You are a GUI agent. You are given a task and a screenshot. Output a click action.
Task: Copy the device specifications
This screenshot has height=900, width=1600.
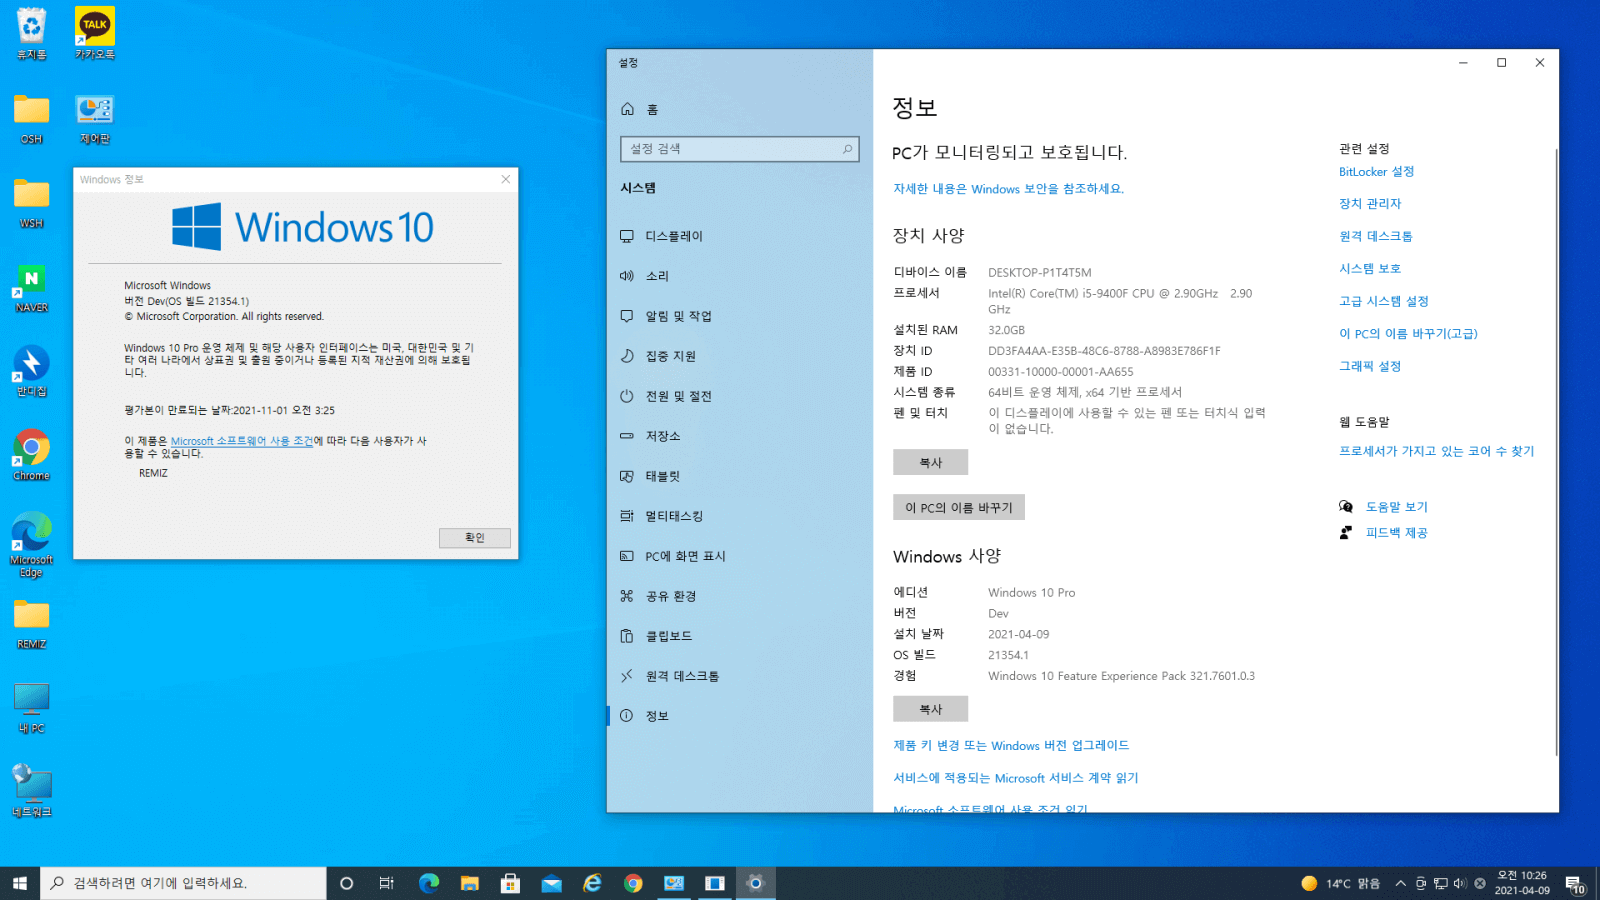point(930,462)
